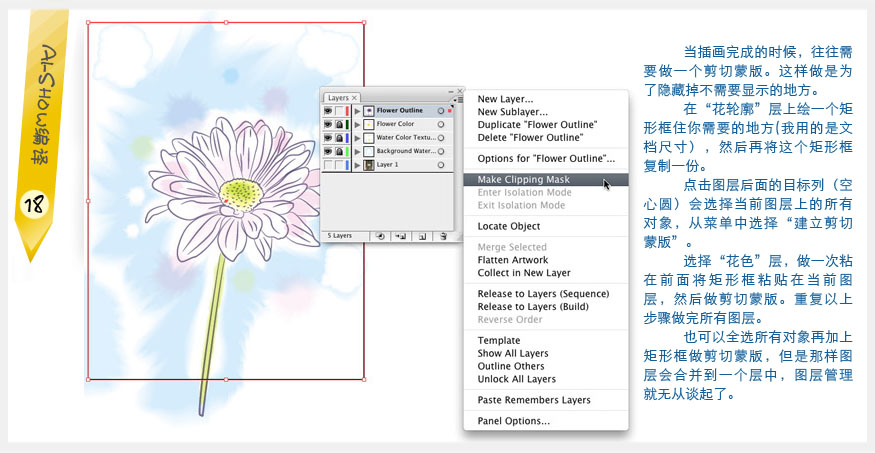Click the Background Water layer thumbnail
Image resolution: width=875 pixels, height=453 pixels.
tap(368, 151)
